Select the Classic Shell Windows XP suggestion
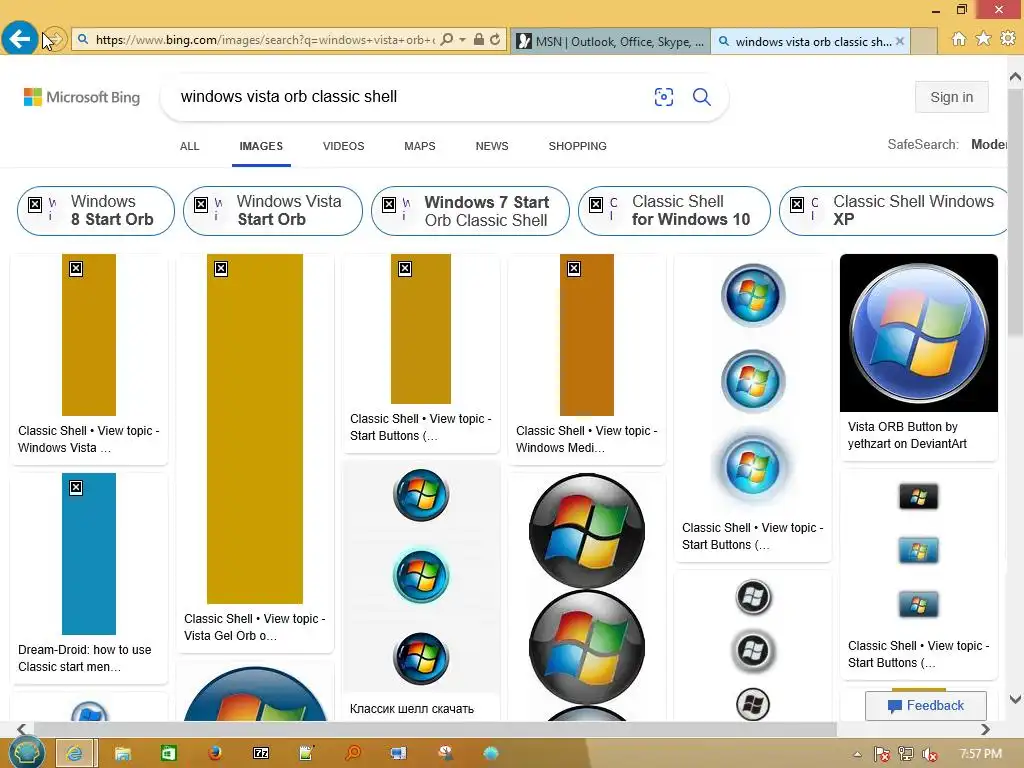Image resolution: width=1024 pixels, height=768 pixels. pos(895,211)
